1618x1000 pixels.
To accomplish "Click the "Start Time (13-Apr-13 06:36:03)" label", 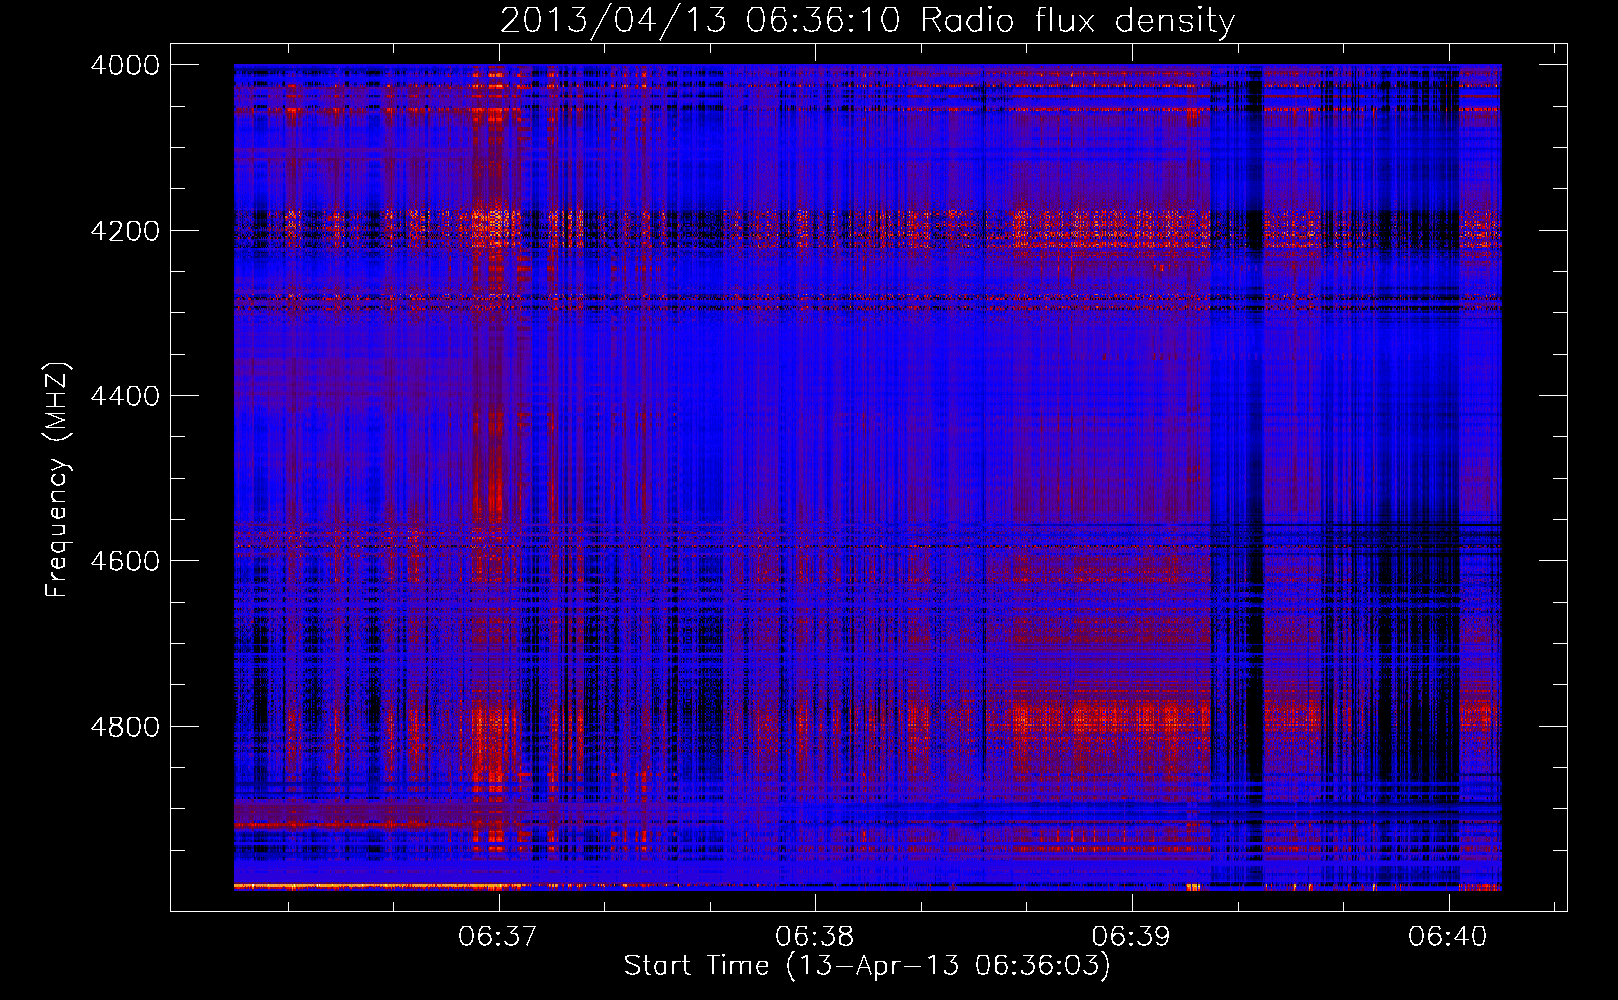I will pos(867,966).
